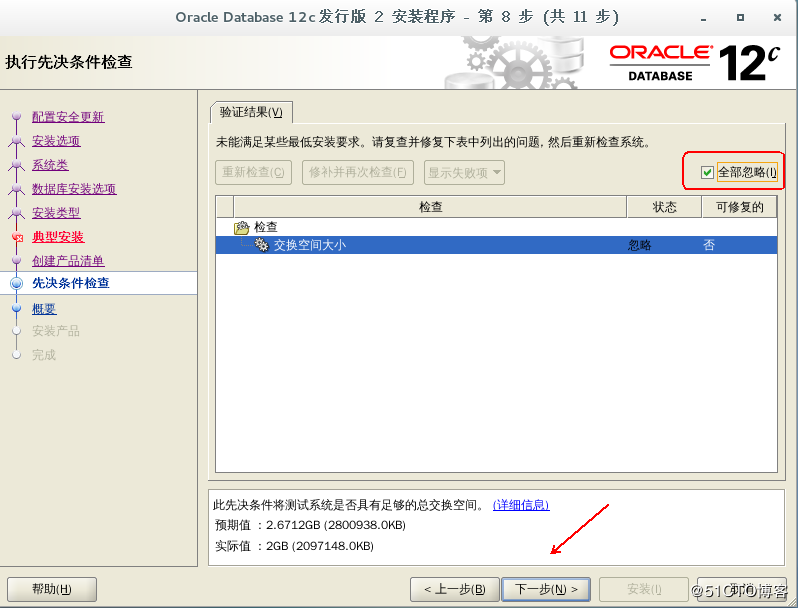Select the 交换空间大小 row
Viewport: 798px width, 608px height.
pyautogui.click(x=496, y=245)
